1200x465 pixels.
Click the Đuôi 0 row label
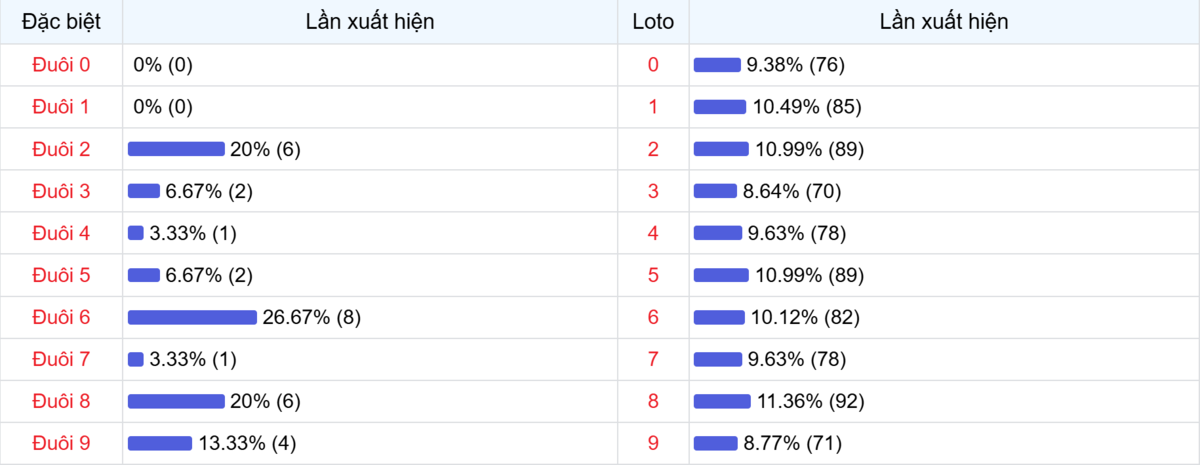[x=61, y=65]
